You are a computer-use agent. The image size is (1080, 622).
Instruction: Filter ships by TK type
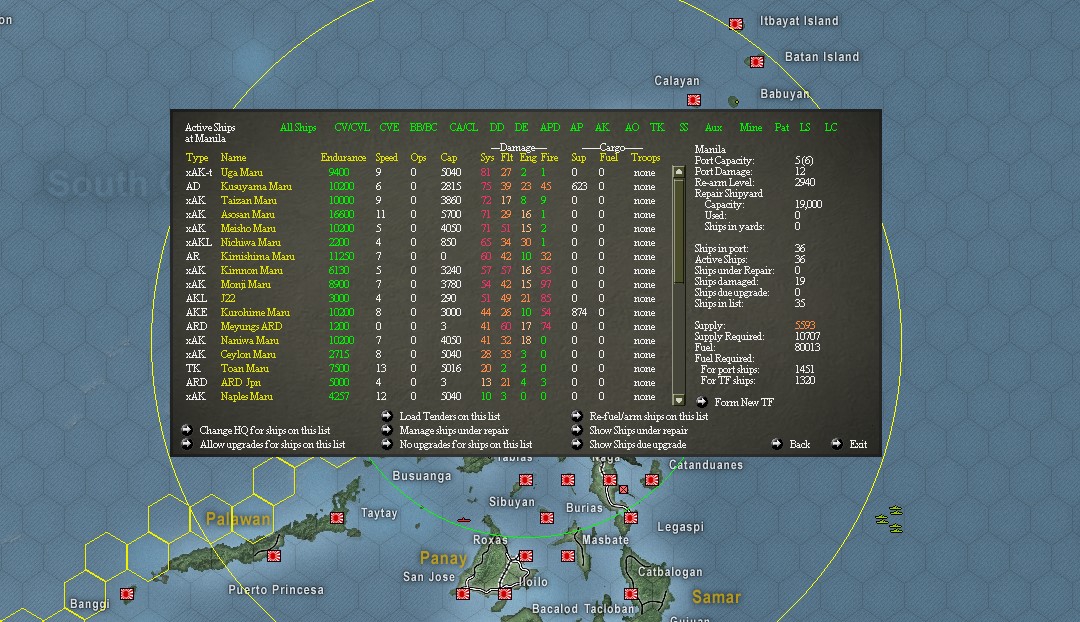657,127
